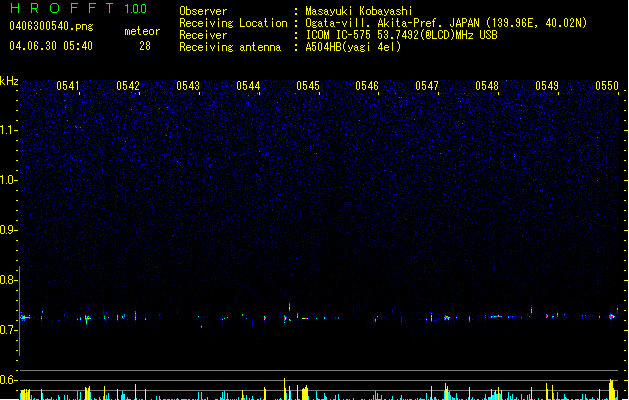Select the file name 0406300540.png
629x400 pixels.
pos(51,26)
